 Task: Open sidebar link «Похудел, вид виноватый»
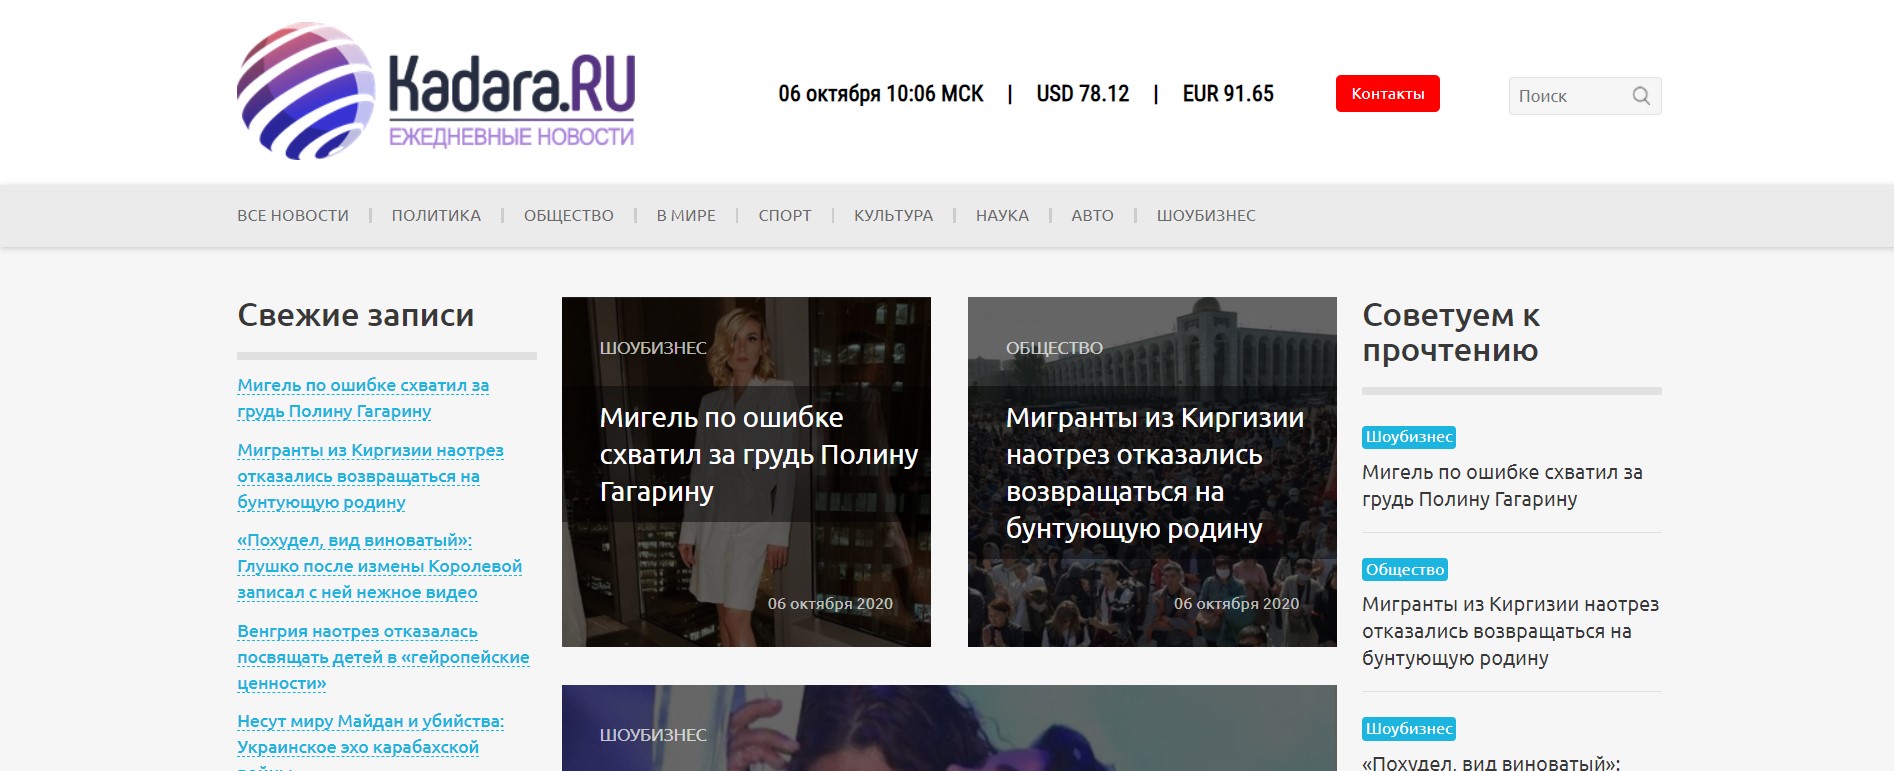click(x=379, y=566)
